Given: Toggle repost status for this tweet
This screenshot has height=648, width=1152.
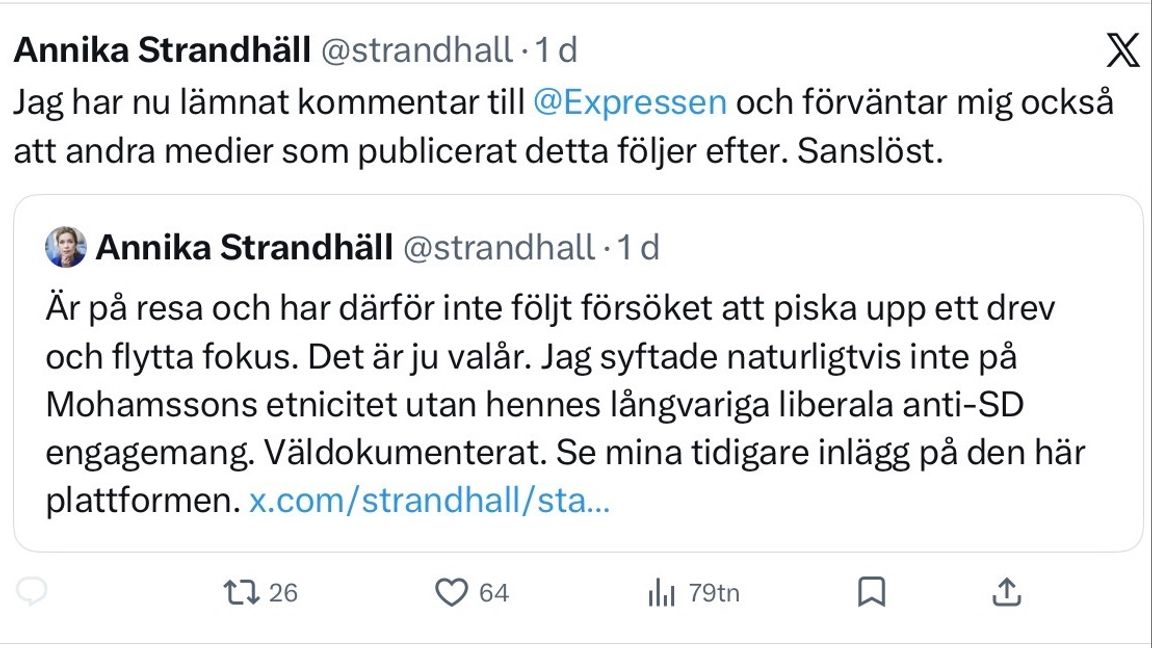Looking at the screenshot, I should point(243,592).
